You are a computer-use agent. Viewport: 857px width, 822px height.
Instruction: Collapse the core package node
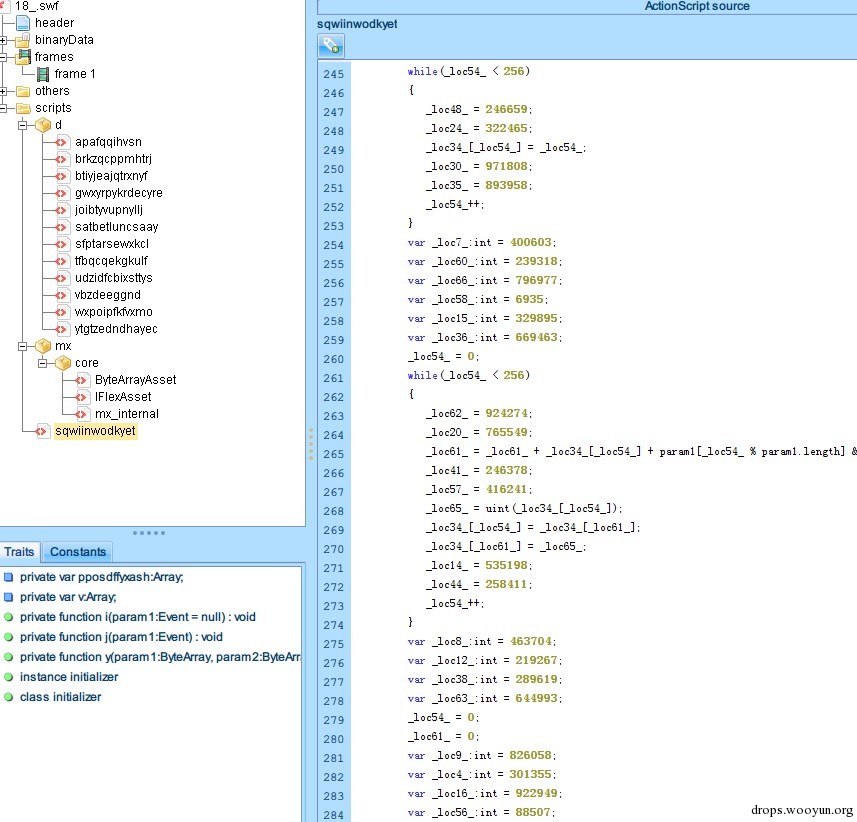click(x=43, y=363)
